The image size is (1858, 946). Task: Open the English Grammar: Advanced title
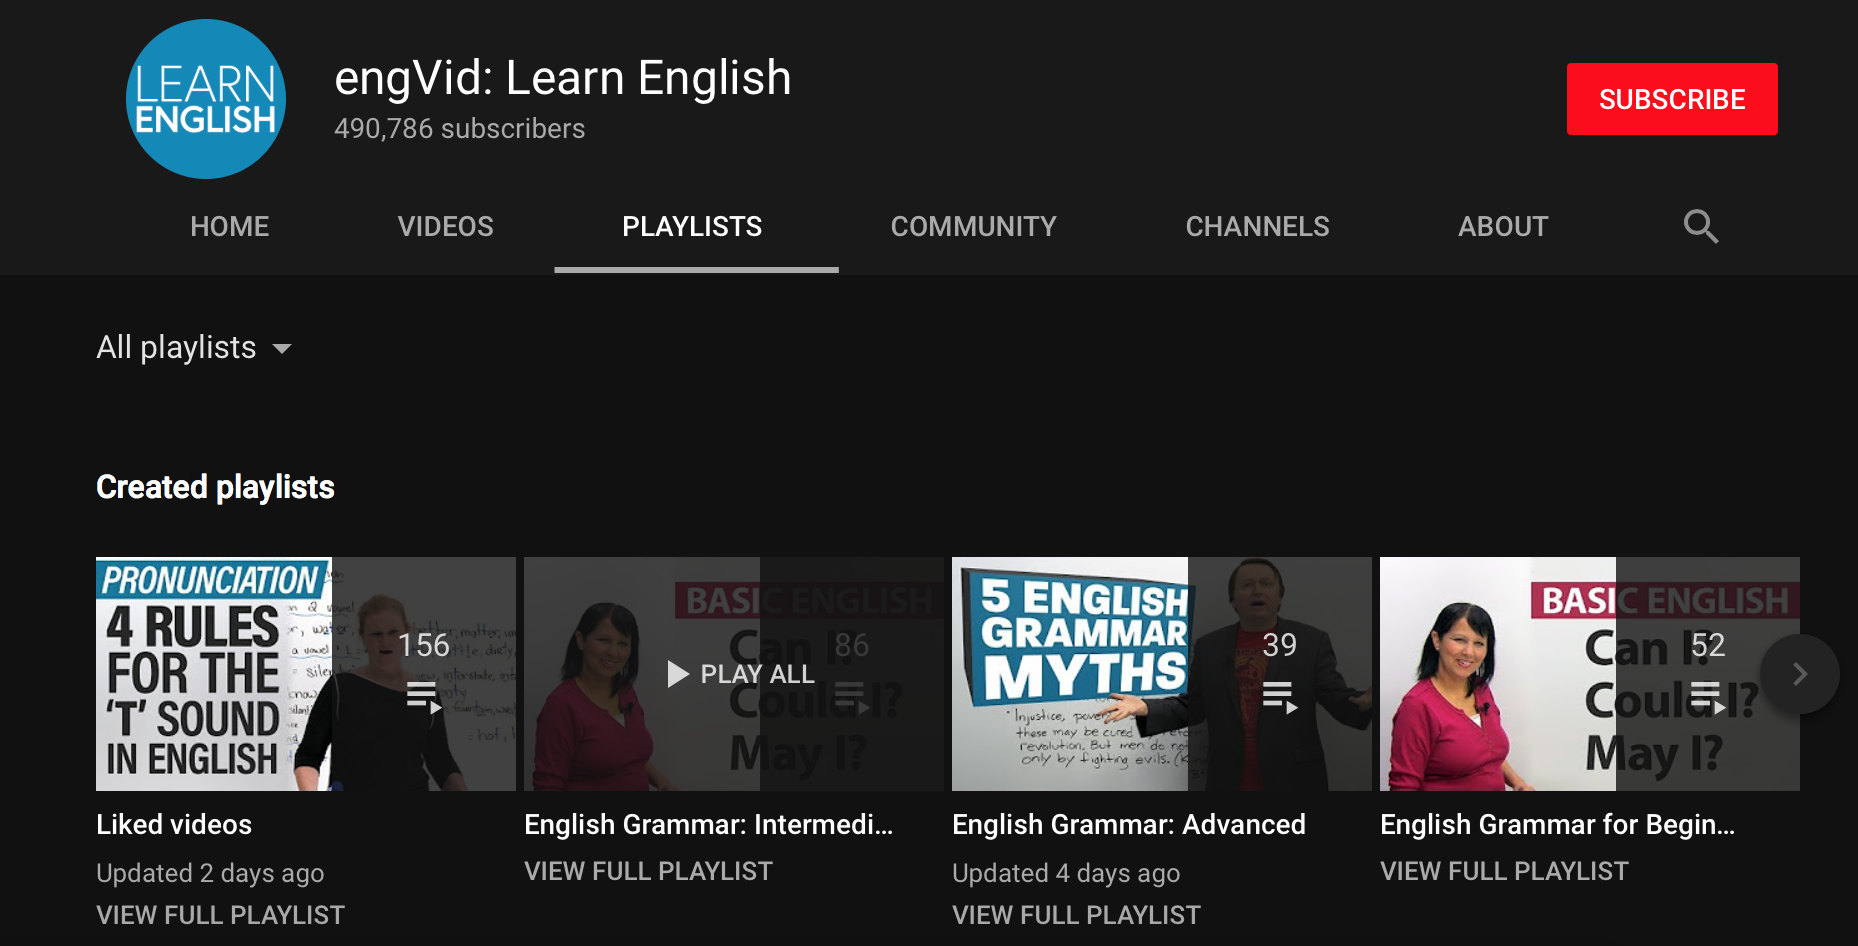pyautogui.click(x=1129, y=825)
